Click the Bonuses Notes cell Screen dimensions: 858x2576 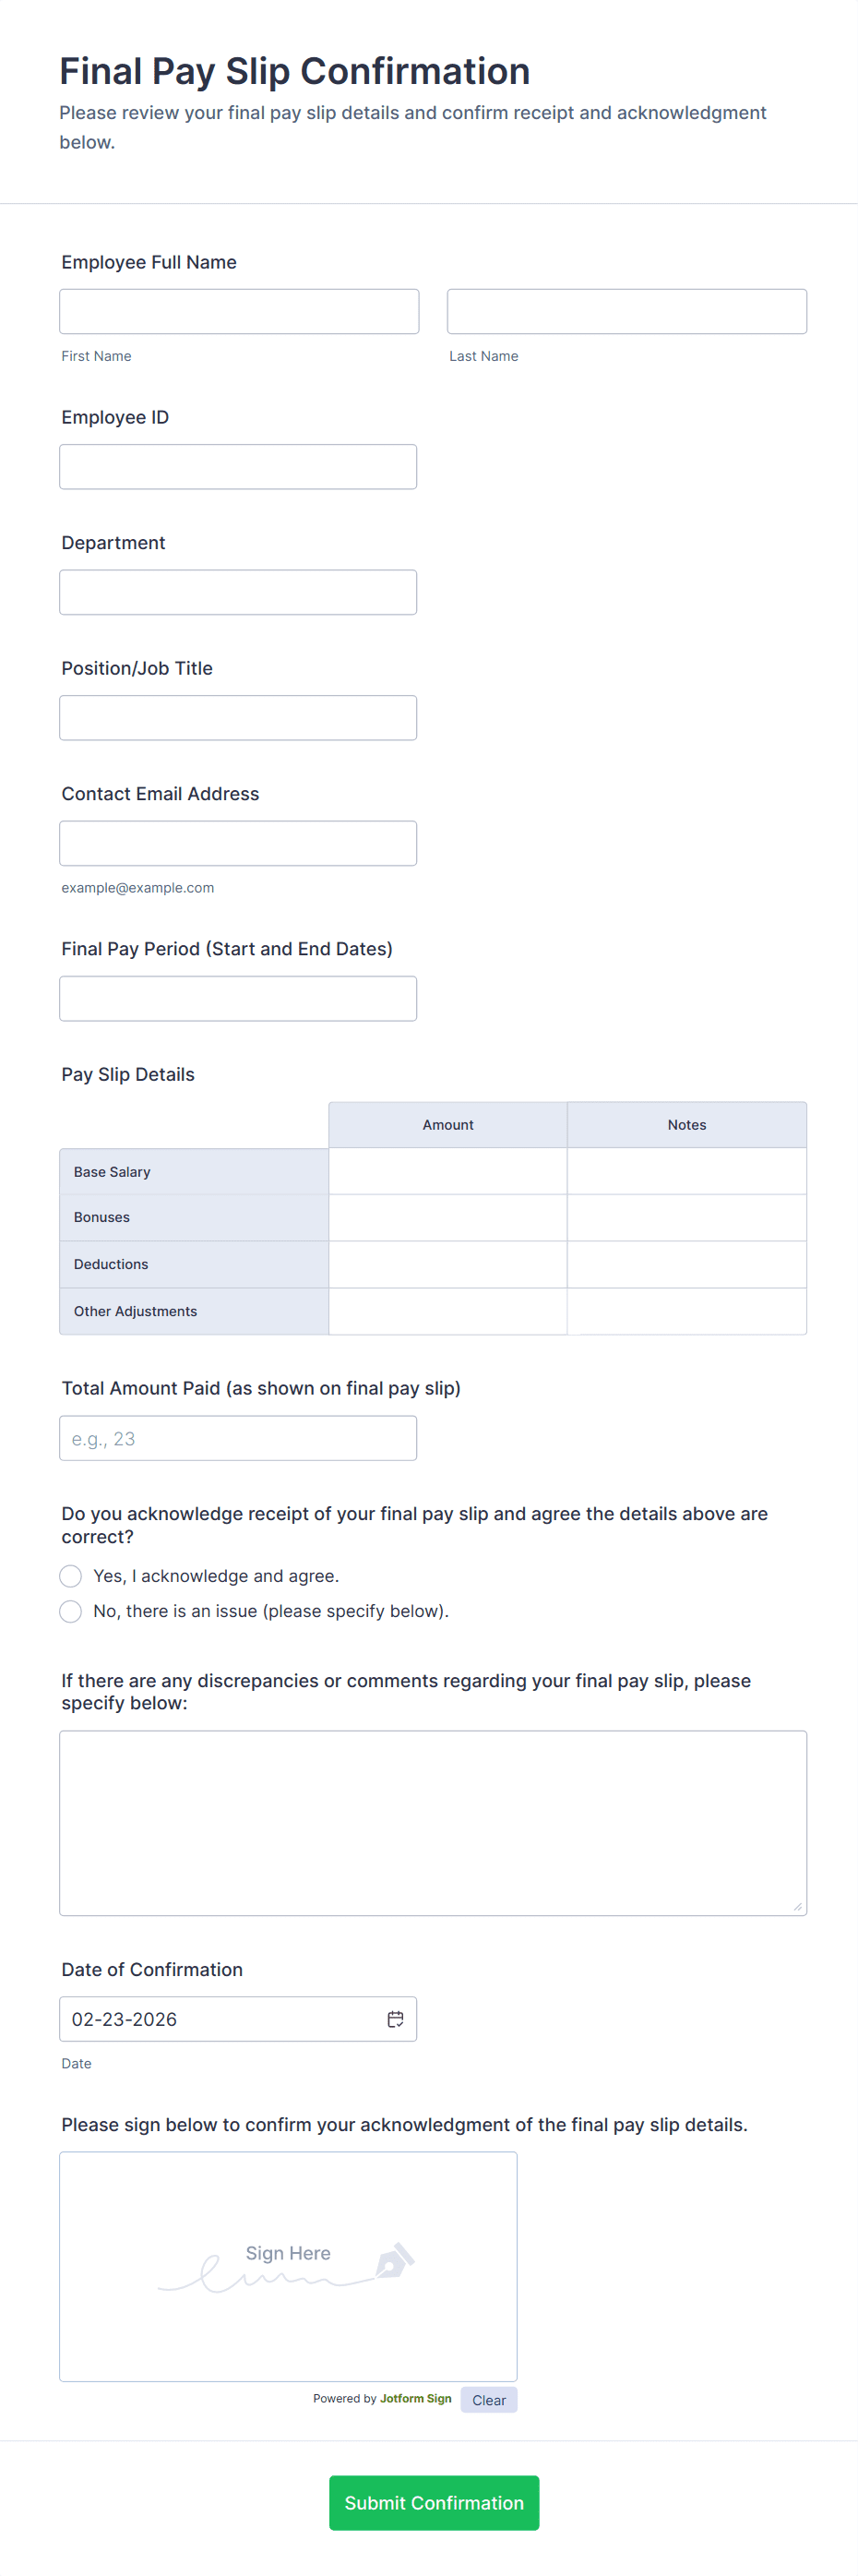(x=686, y=1217)
